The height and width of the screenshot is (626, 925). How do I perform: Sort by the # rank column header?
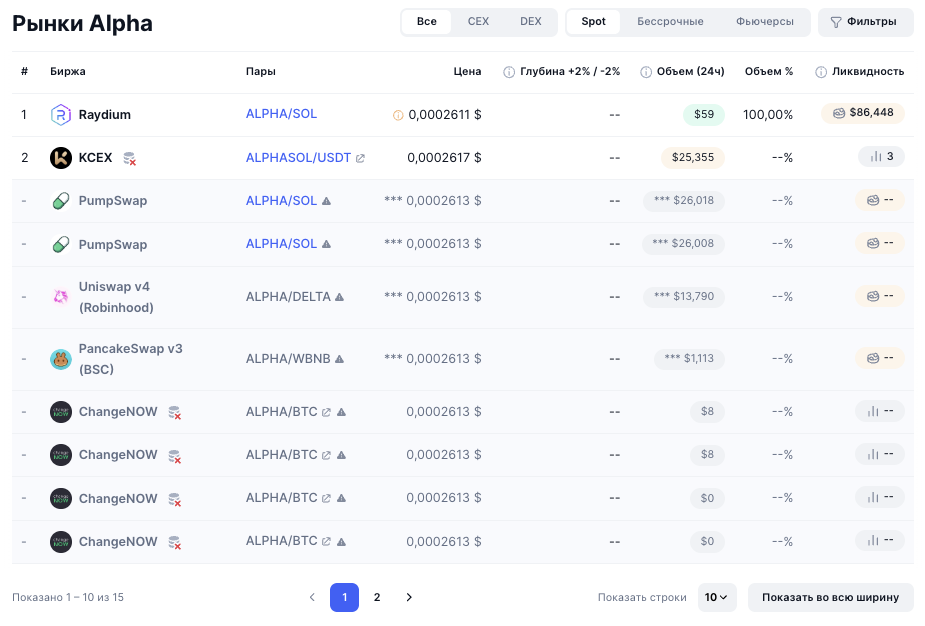point(24,71)
